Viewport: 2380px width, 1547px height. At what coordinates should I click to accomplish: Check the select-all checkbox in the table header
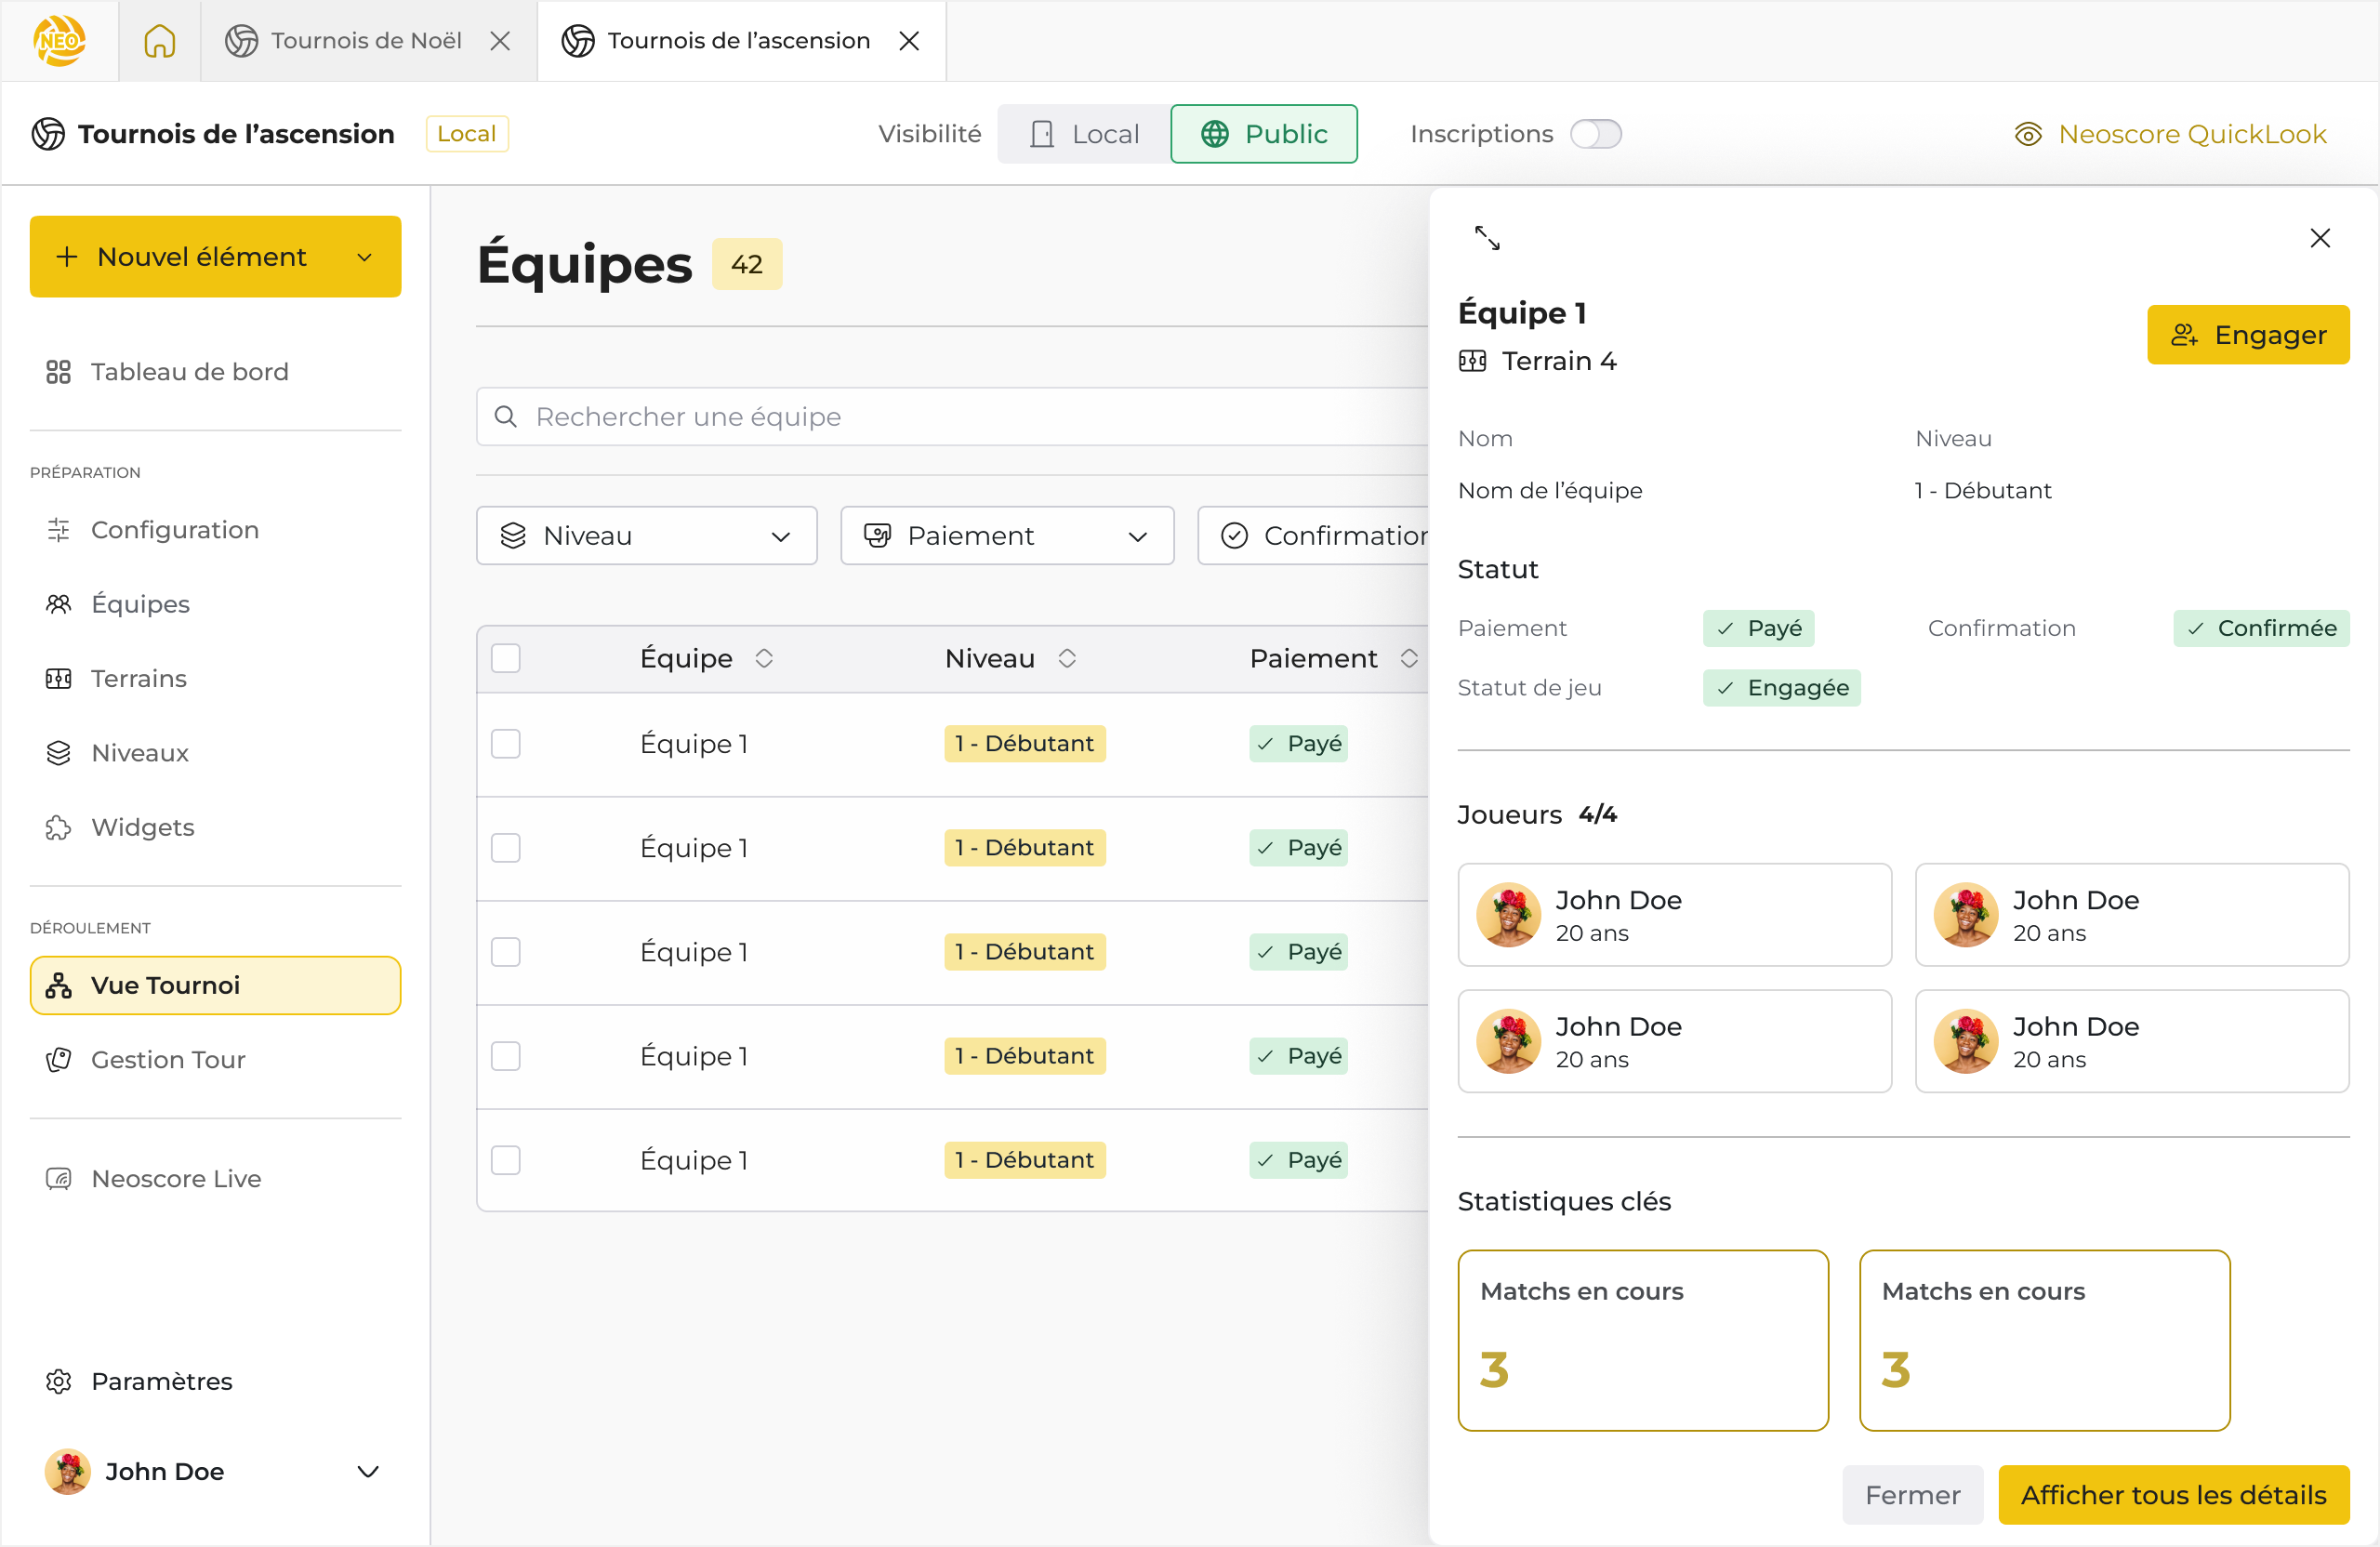(x=506, y=658)
